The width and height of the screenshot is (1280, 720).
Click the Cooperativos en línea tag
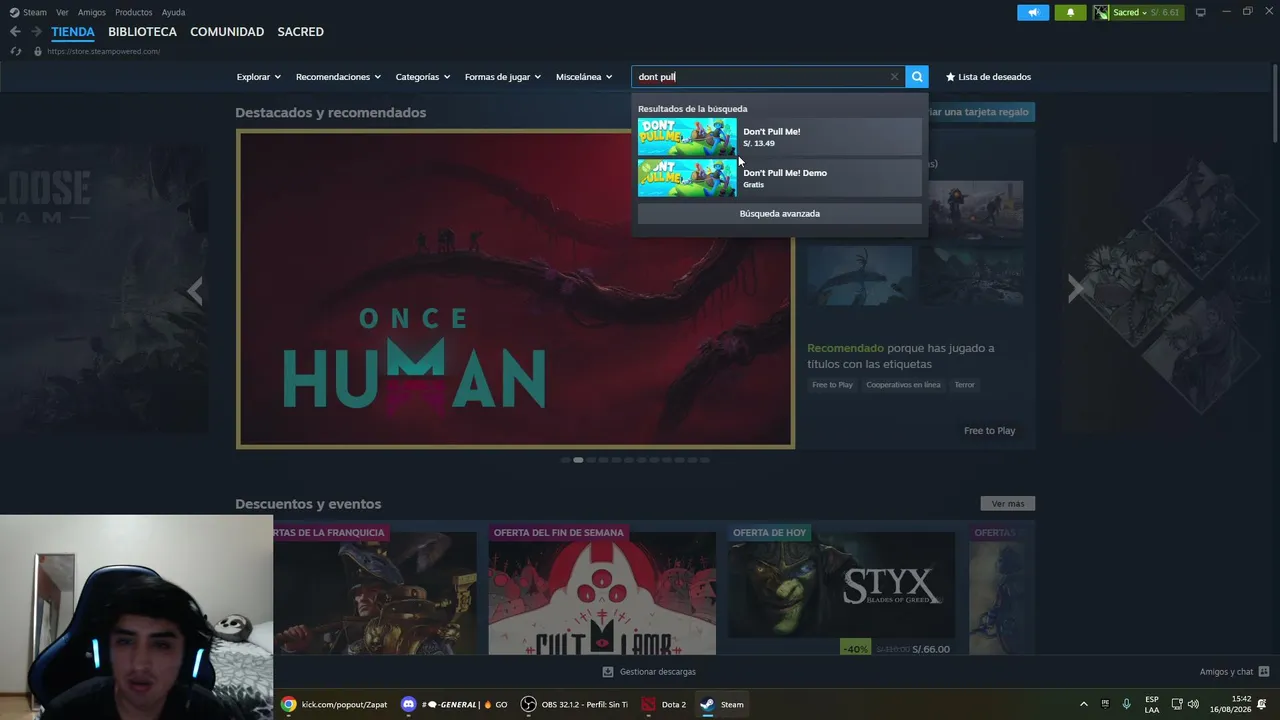point(903,385)
